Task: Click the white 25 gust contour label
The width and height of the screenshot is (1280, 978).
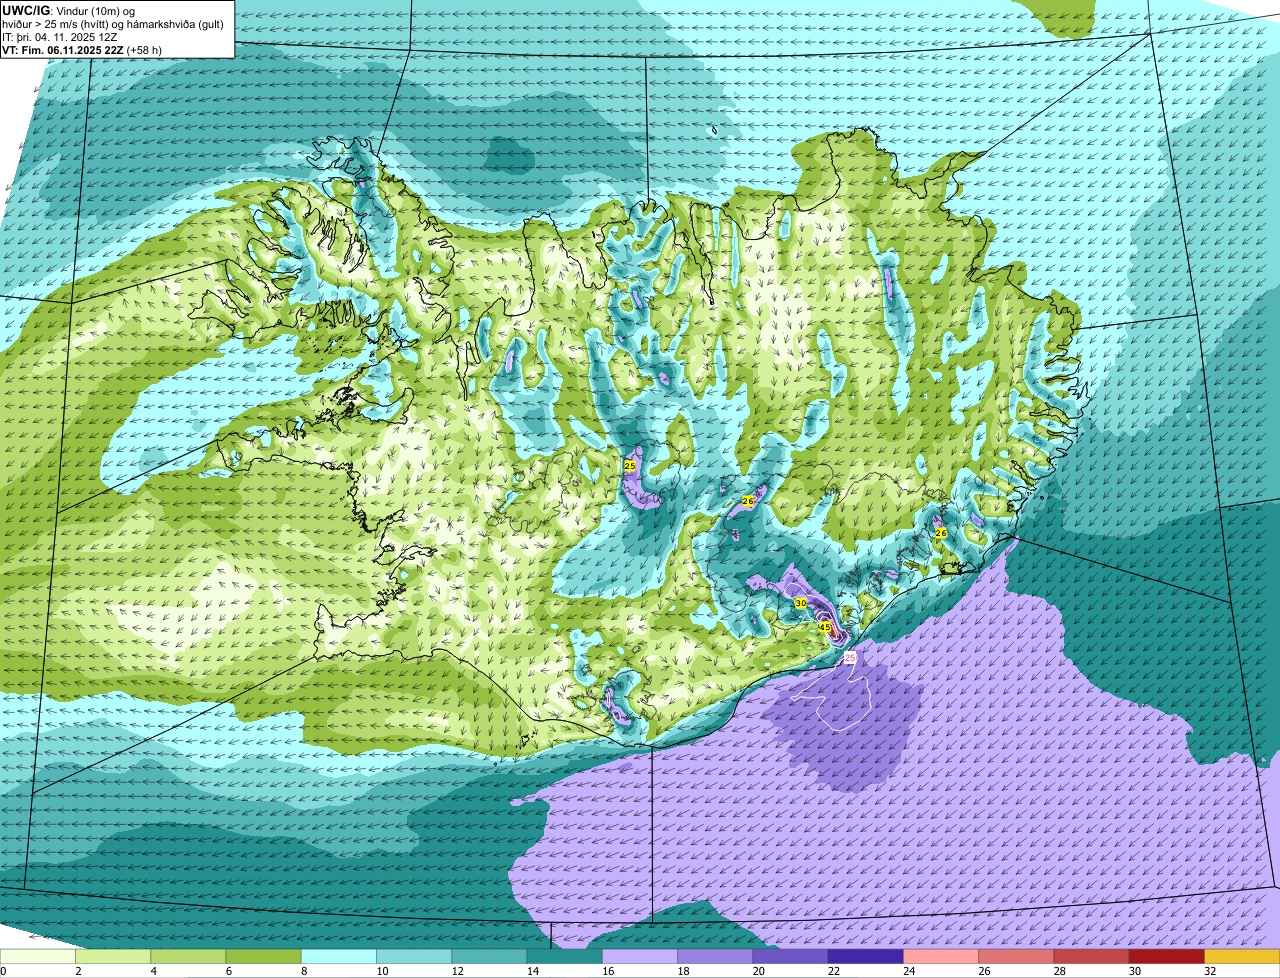Action: click(850, 657)
